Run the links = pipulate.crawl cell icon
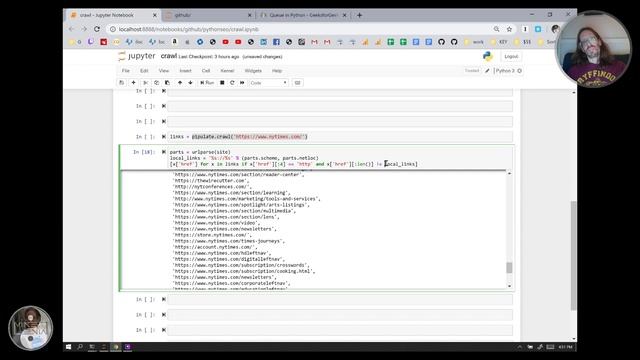 pyautogui.click(x=164, y=137)
